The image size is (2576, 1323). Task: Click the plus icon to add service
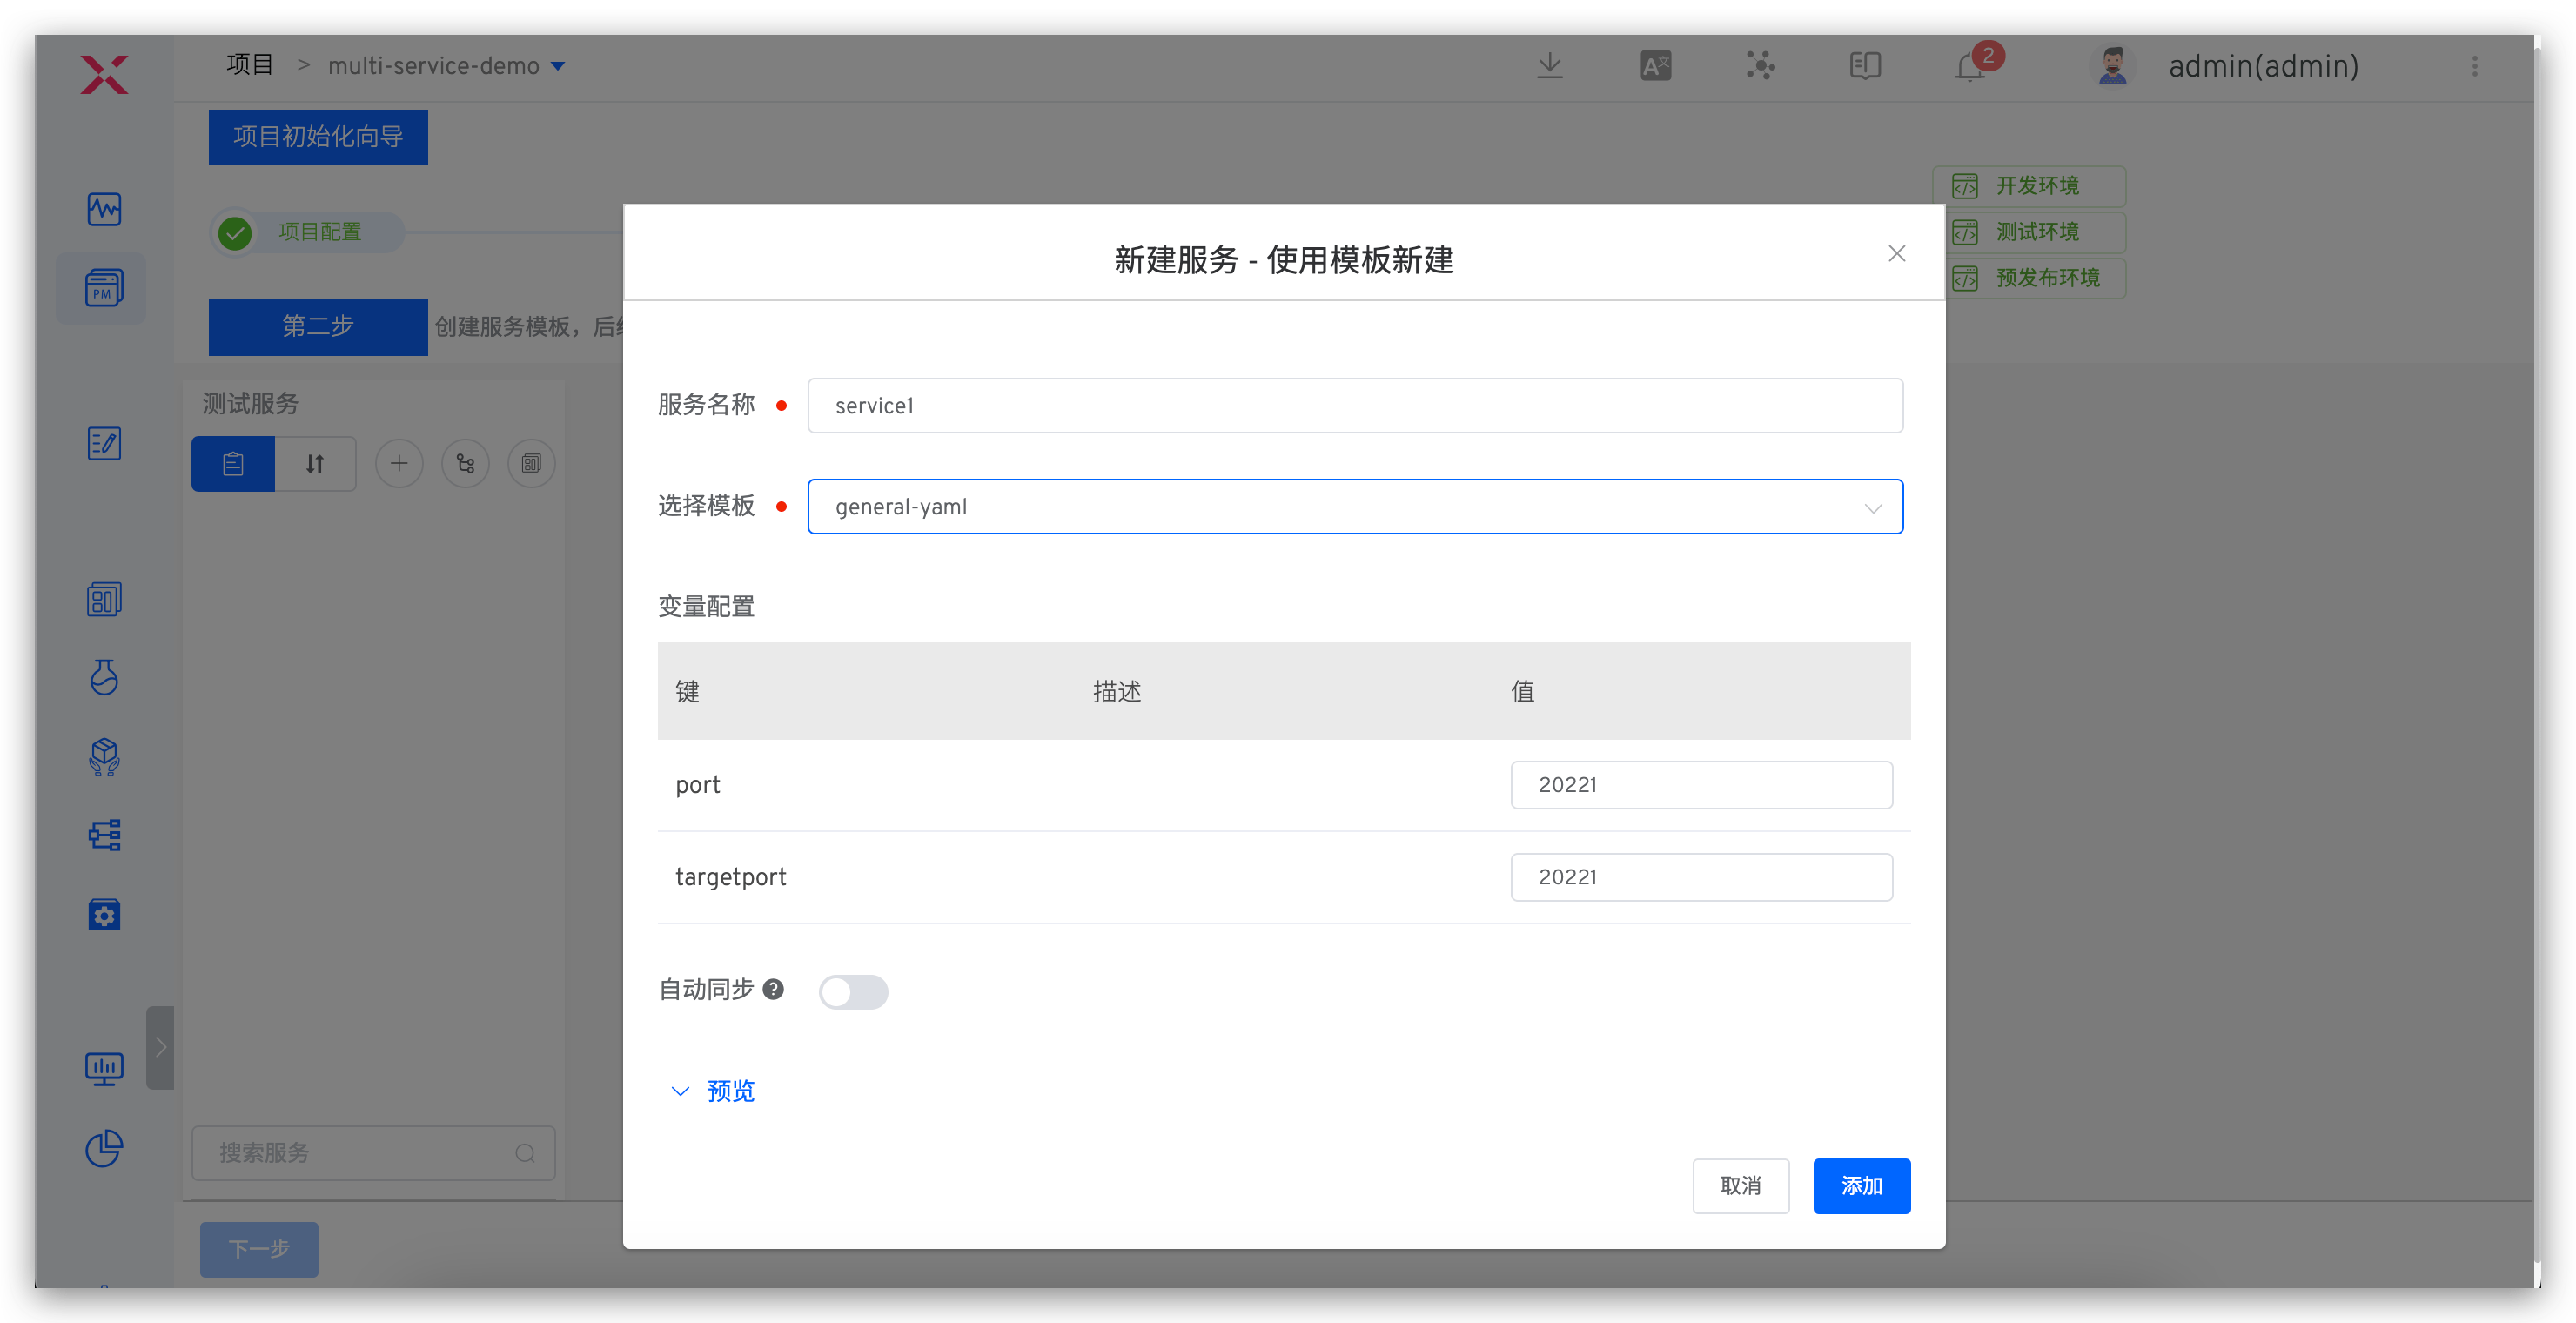(399, 463)
